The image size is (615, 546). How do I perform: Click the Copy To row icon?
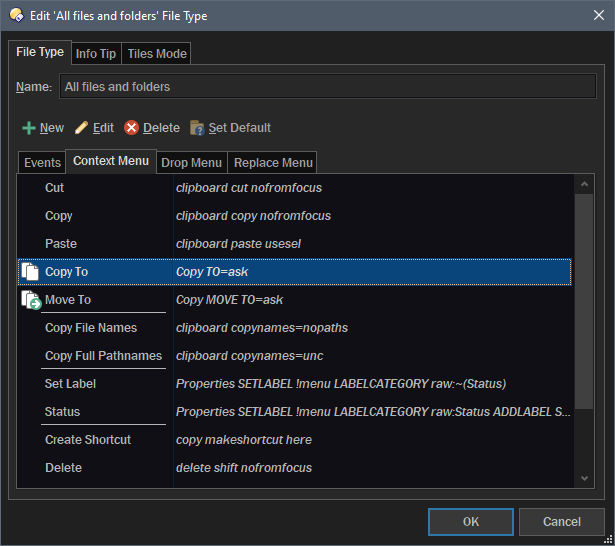(30, 272)
